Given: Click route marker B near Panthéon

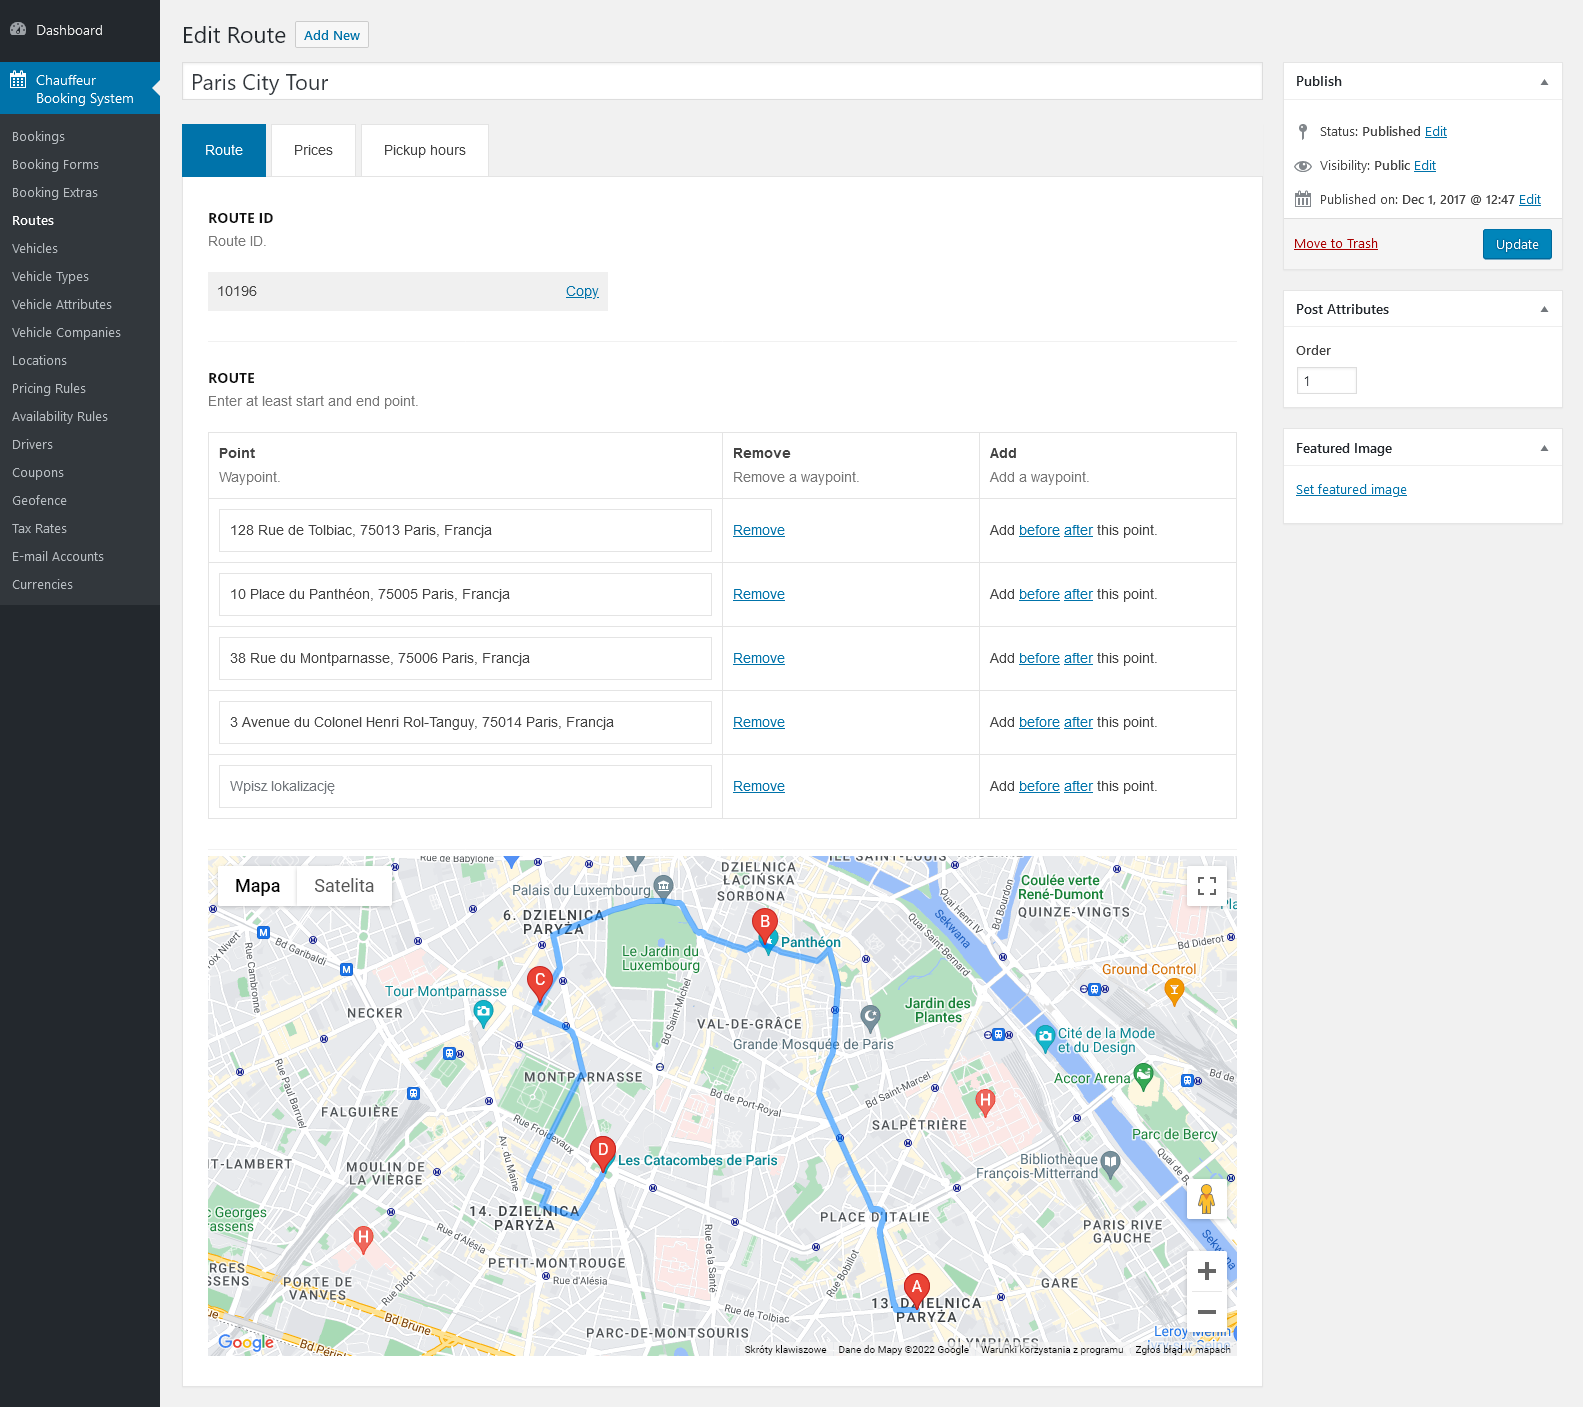Looking at the screenshot, I should [x=765, y=924].
